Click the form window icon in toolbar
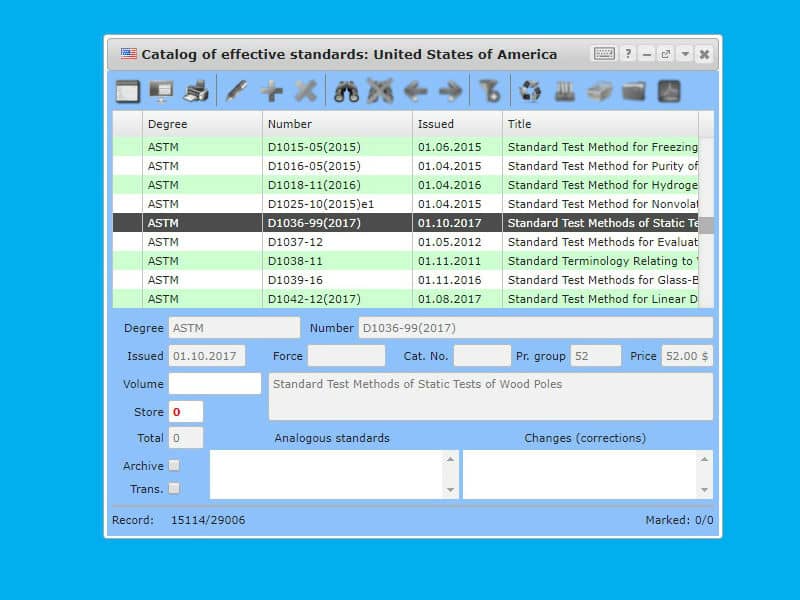Image resolution: width=800 pixels, height=600 pixels. (128, 92)
